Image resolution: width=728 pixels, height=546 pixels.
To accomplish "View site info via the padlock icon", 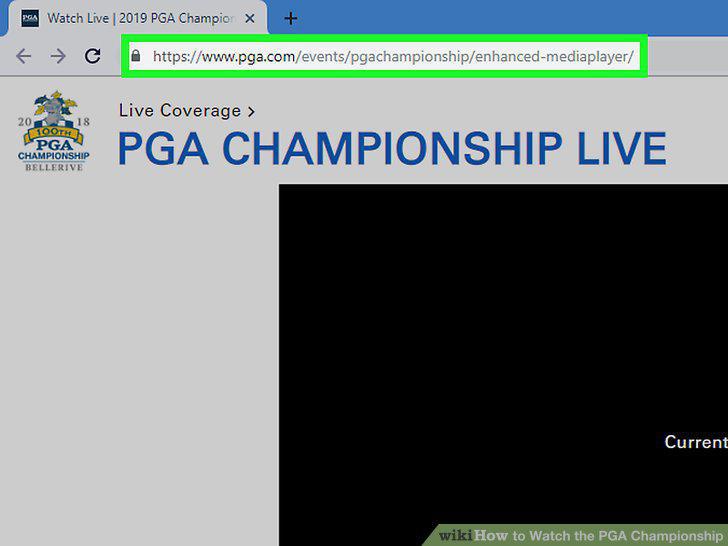I will point(136,56).
